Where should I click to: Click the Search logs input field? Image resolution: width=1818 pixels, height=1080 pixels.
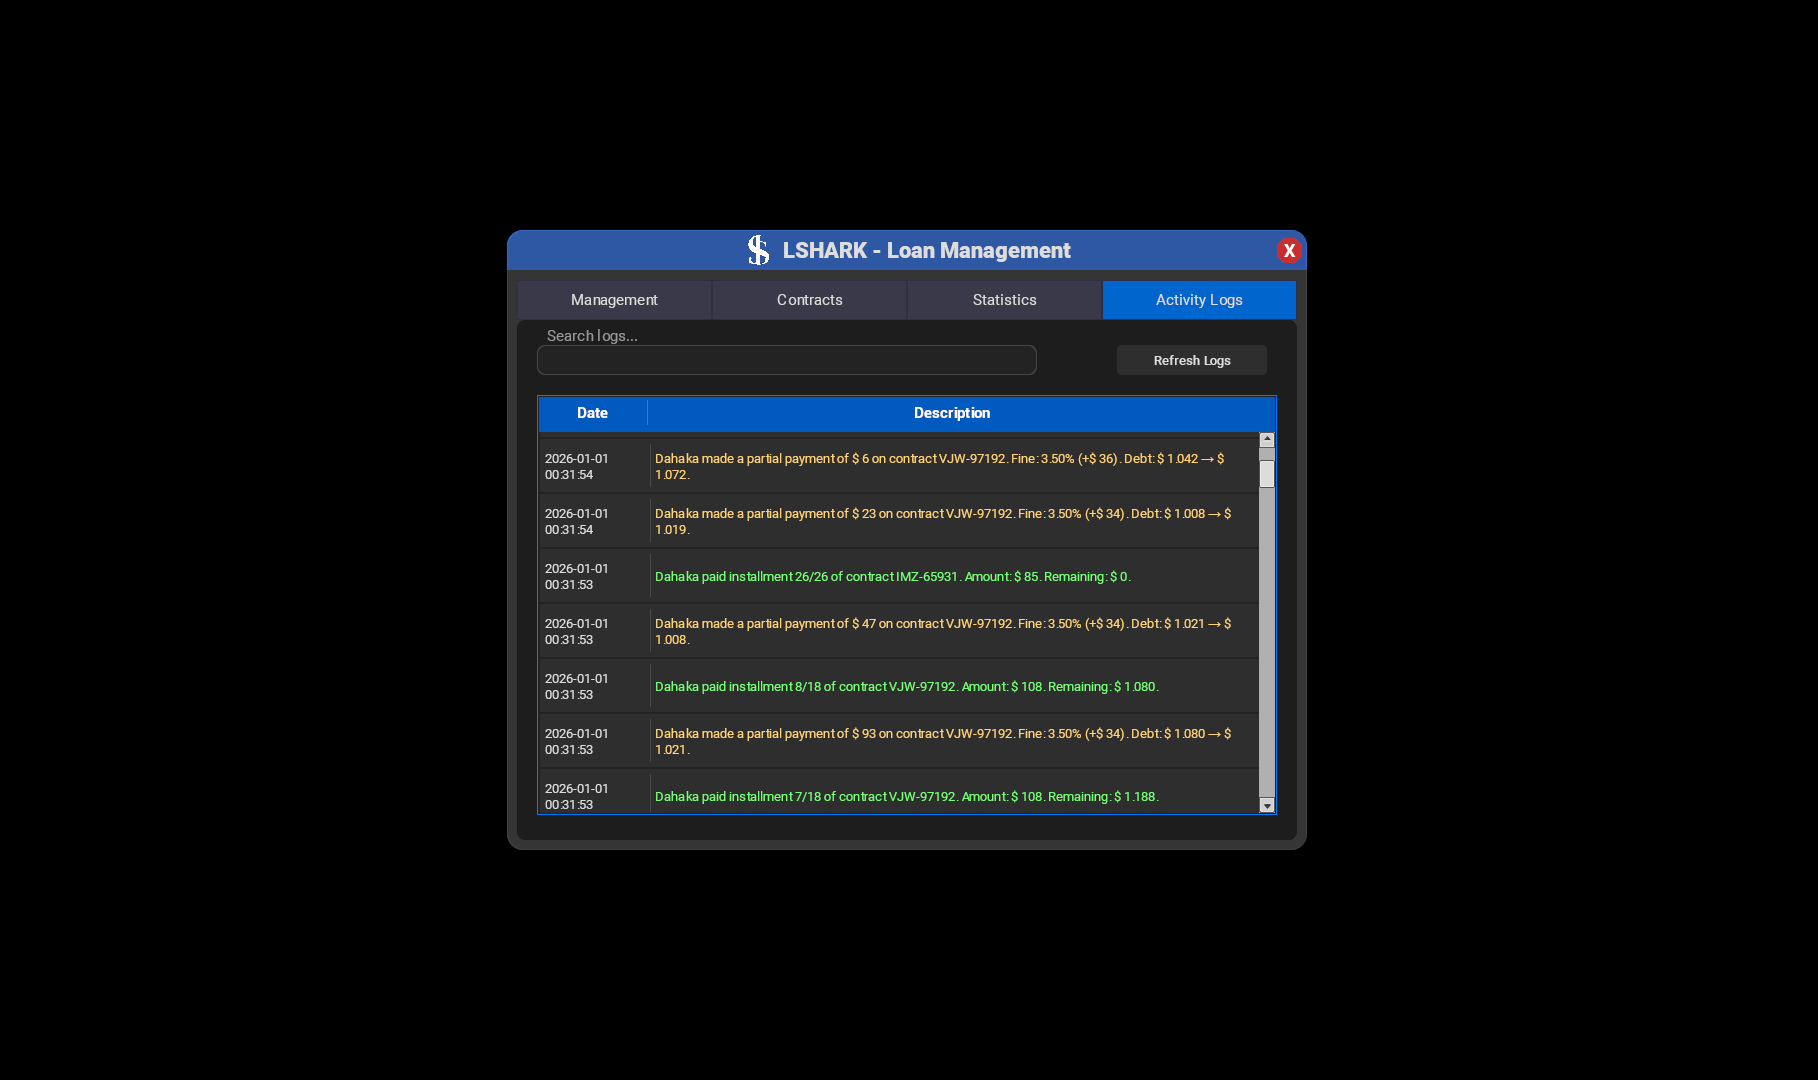point(787,360)
